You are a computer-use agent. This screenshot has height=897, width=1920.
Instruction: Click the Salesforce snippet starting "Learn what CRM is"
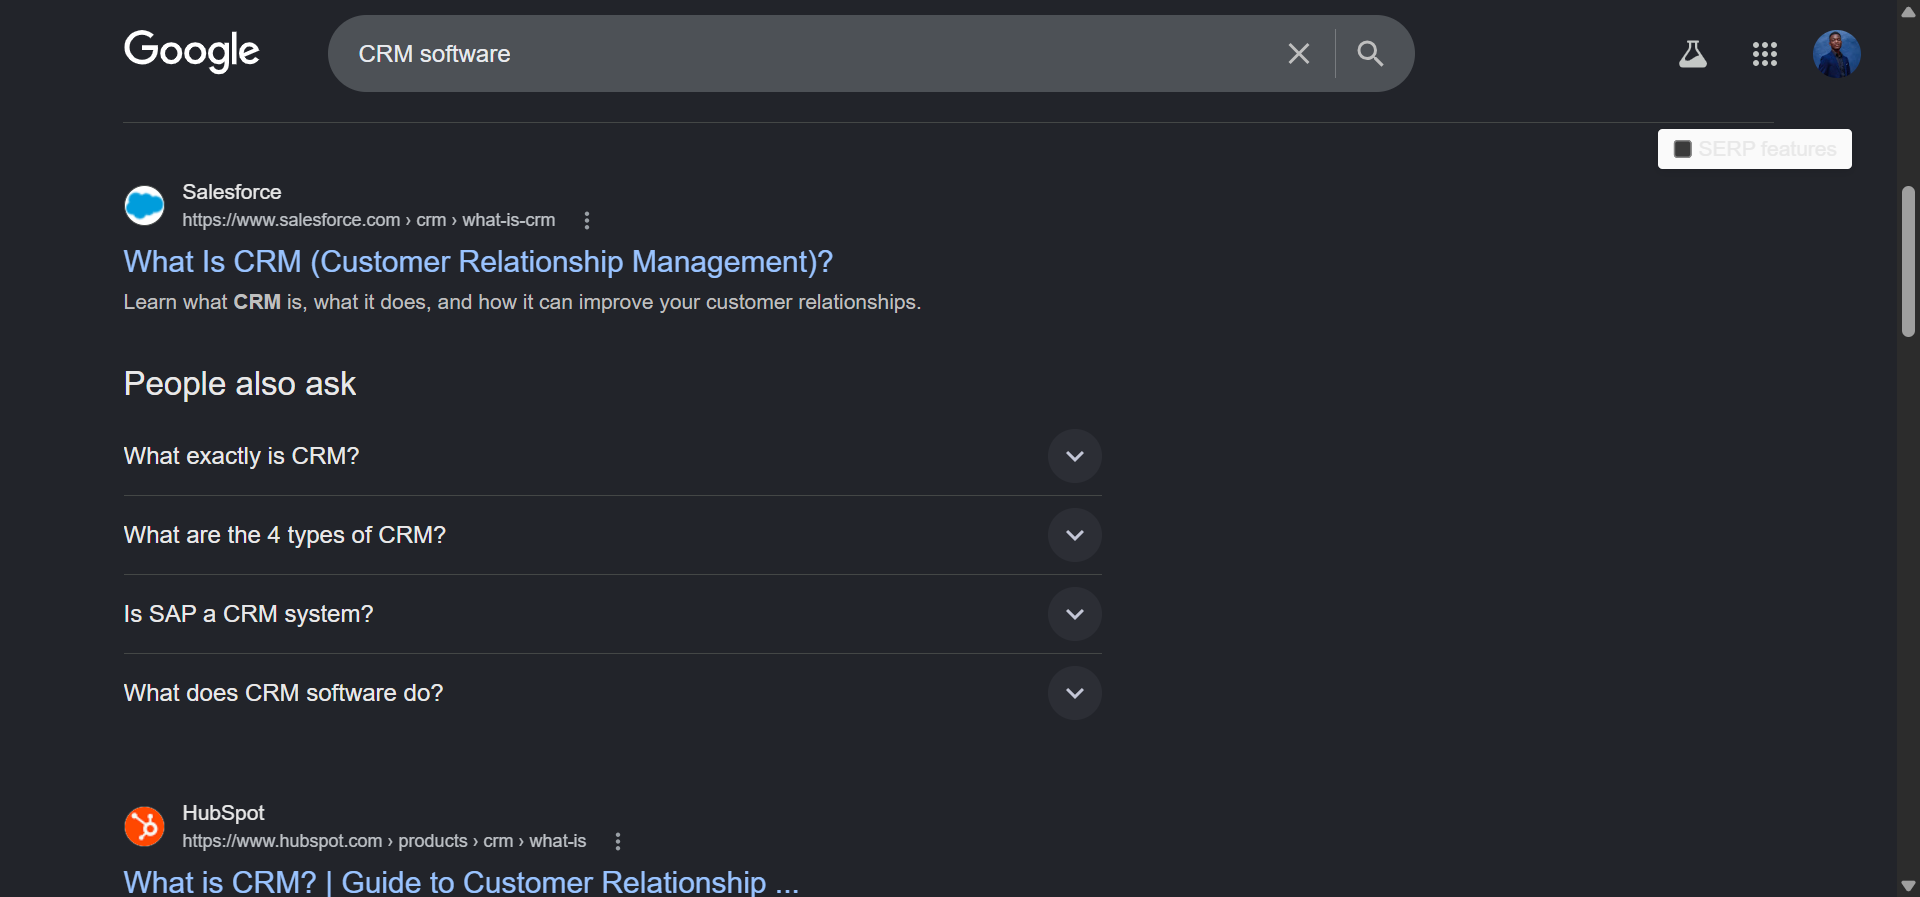(522, 302)
